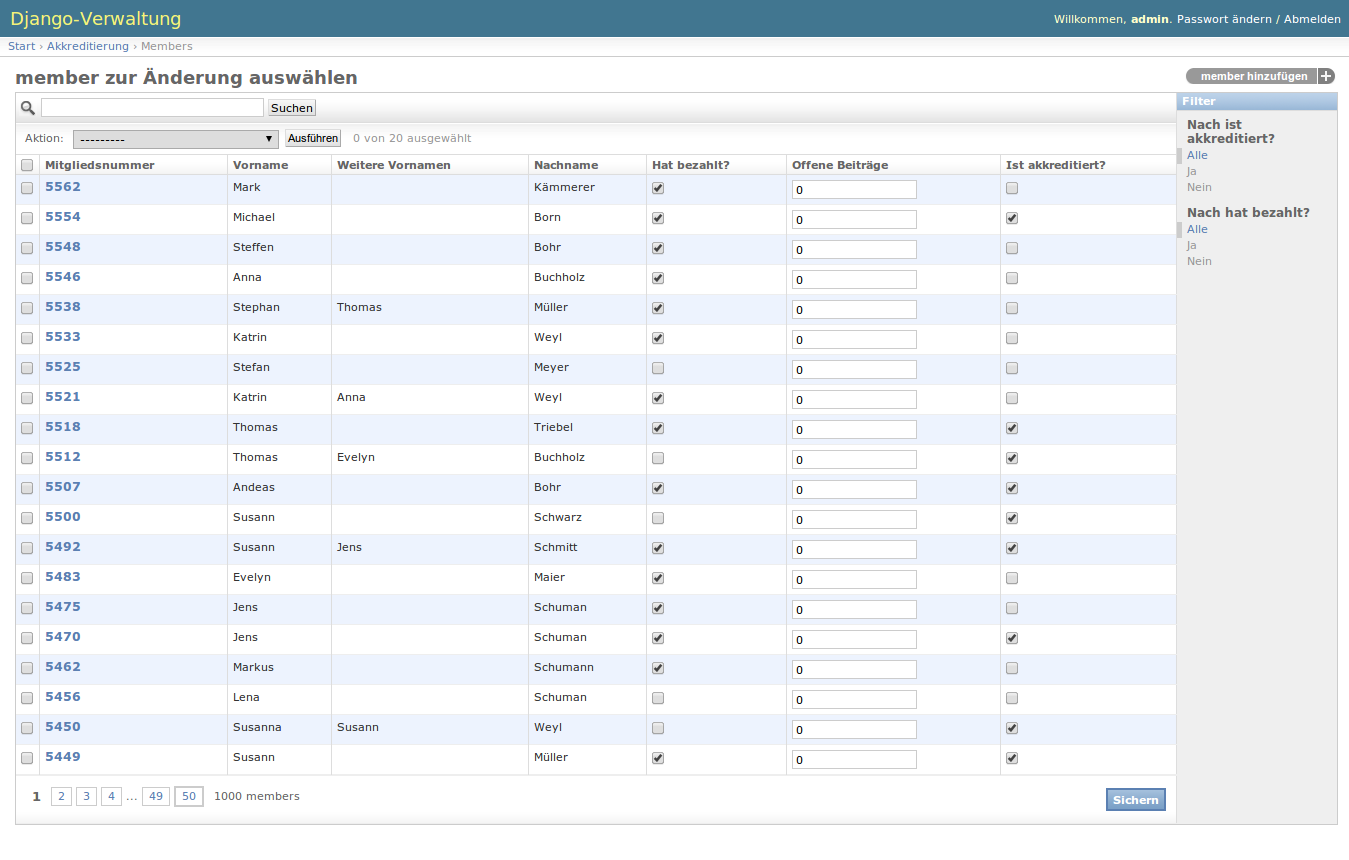Uncheck Ist akkreditiert for member 5518
Image resolution: width=1349 pixels, height=860 pixels.
(x=1012, y=428)
